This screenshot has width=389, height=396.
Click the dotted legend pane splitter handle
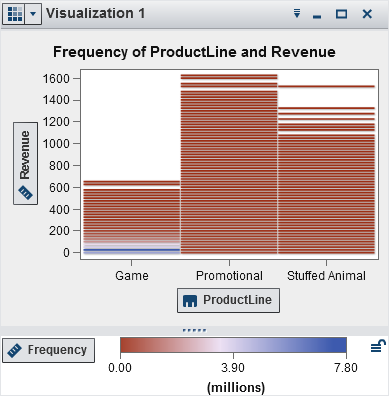point(195,331)
